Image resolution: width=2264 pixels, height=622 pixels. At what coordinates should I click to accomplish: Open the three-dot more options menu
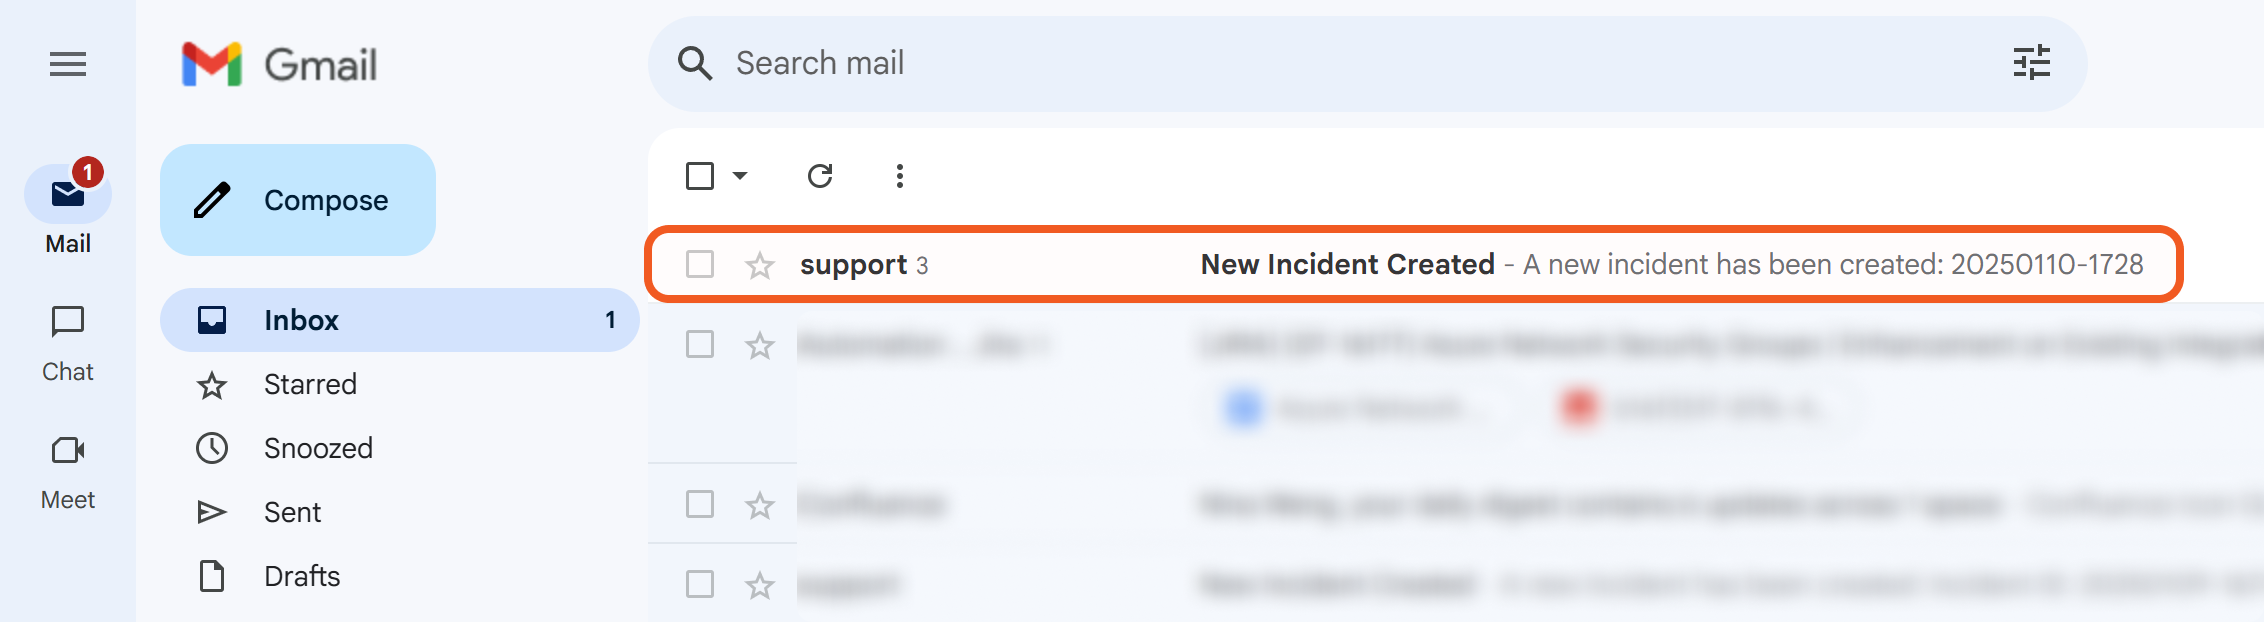(x=900, y=176)
